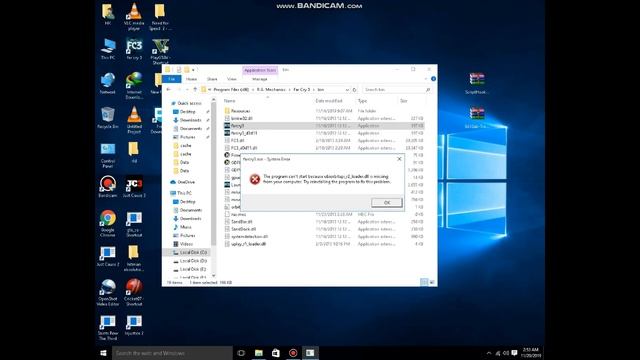
Task: Open the Manage ribbon tab
Action: click(260, 79)
